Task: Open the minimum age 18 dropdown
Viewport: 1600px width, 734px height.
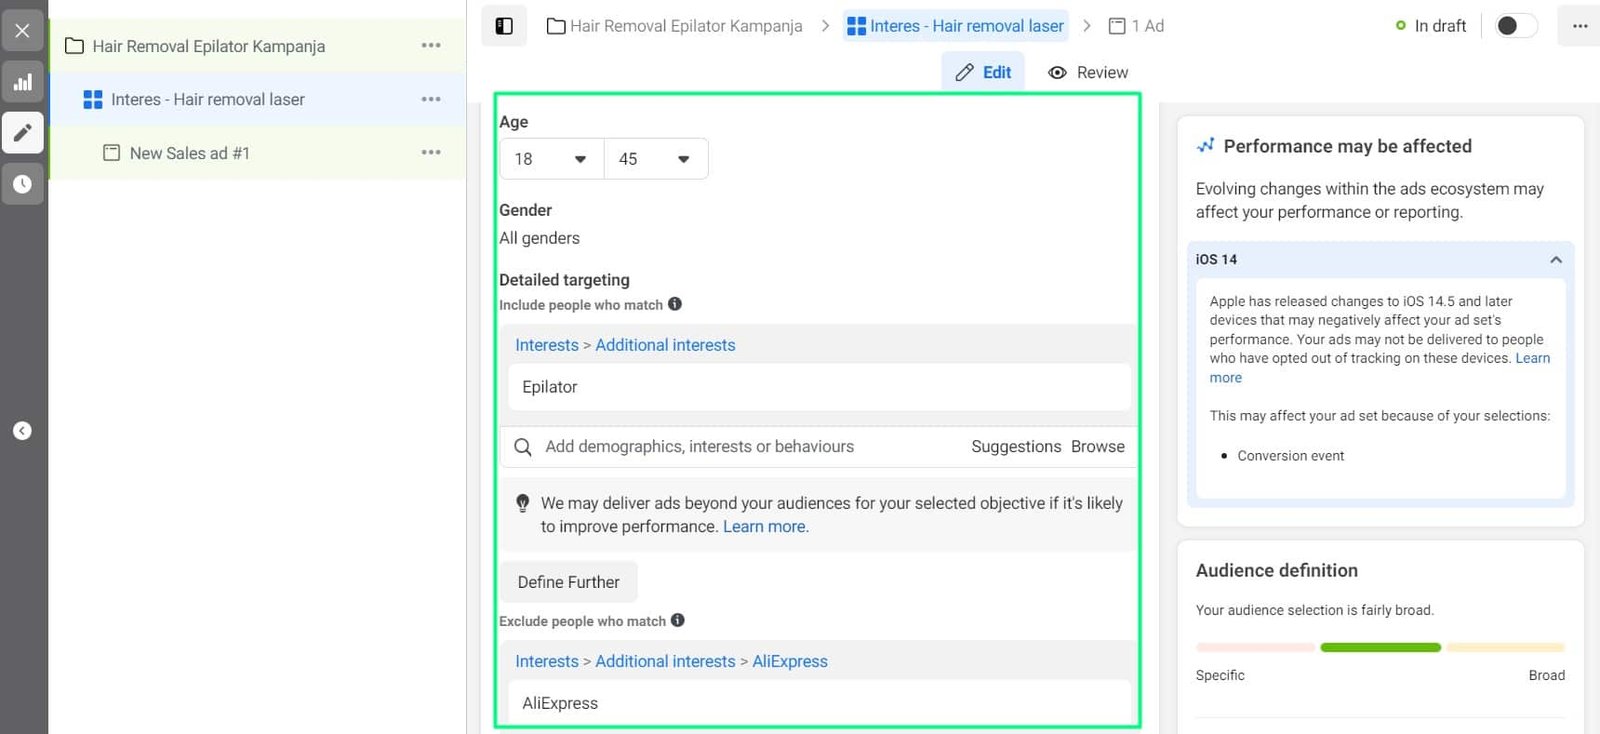Action: click(x=551, y=159)
